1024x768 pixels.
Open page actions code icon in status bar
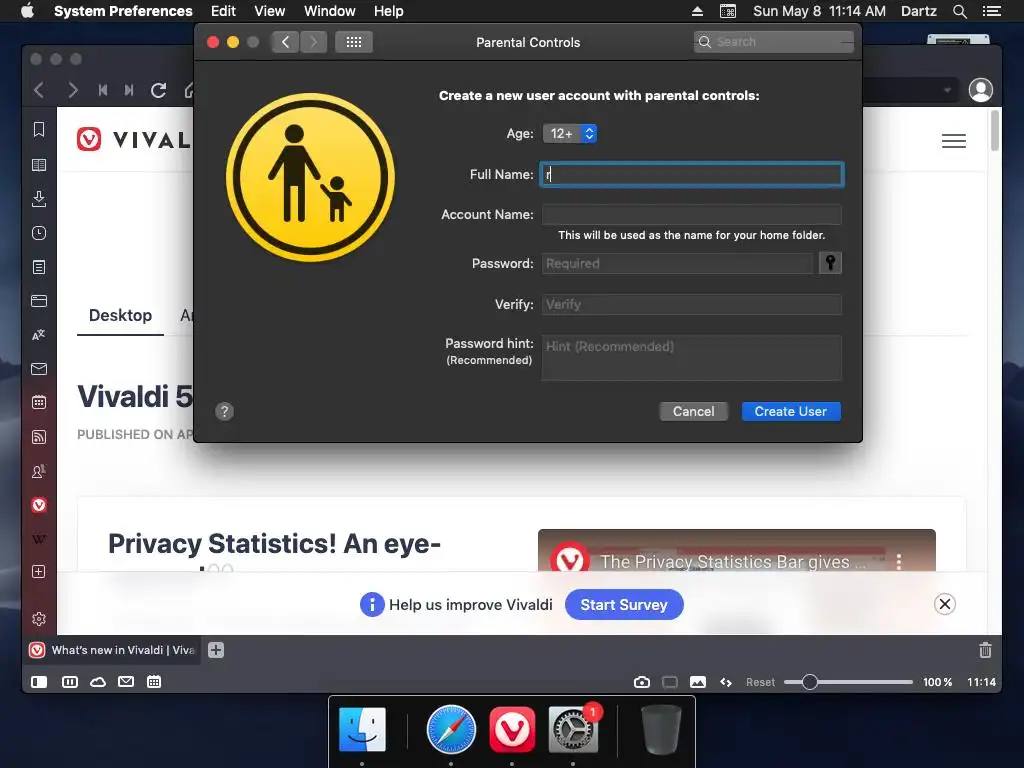(726, 682)
